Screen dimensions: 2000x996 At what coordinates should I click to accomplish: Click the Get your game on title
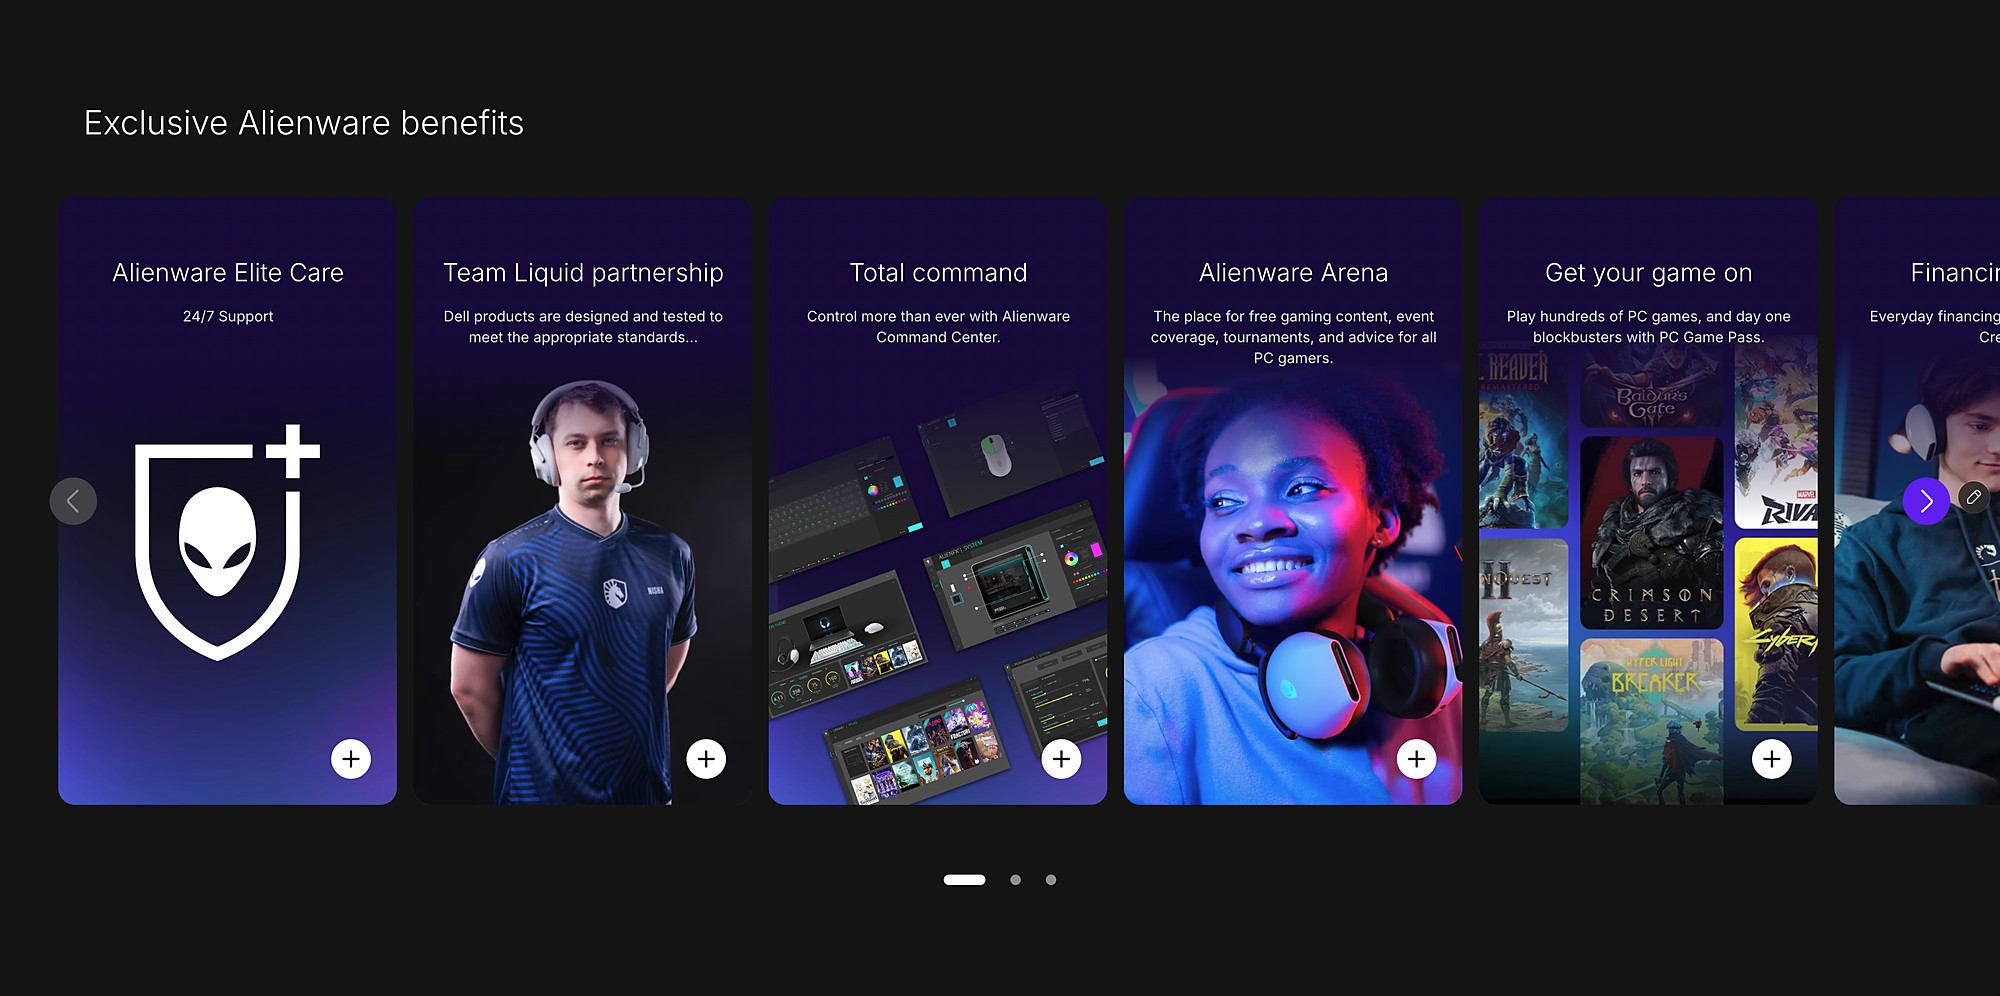1648,273
